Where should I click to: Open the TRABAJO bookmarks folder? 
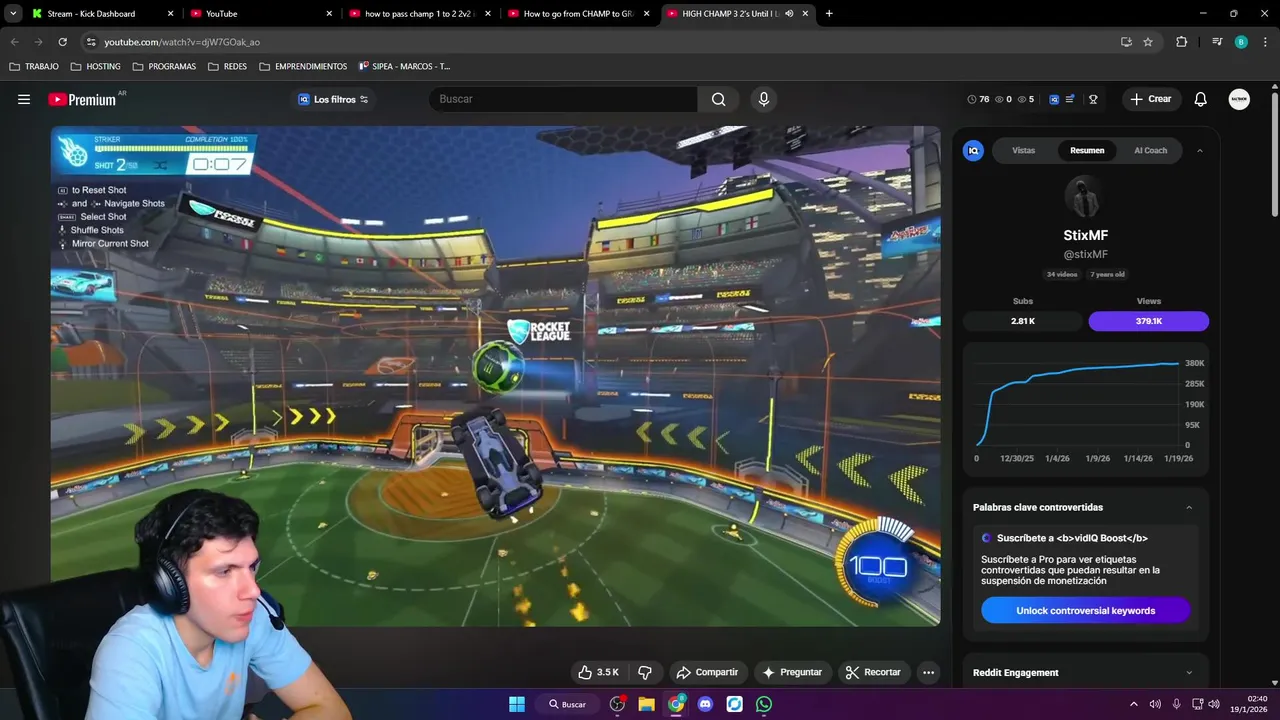pyautogui.click(x=34, y=66)
